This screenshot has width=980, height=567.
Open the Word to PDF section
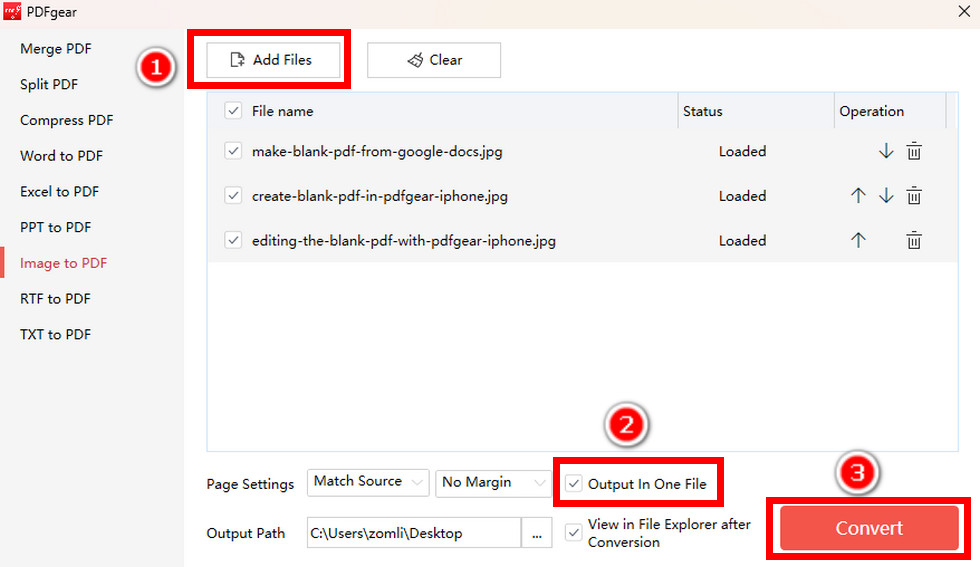[61, 156]
